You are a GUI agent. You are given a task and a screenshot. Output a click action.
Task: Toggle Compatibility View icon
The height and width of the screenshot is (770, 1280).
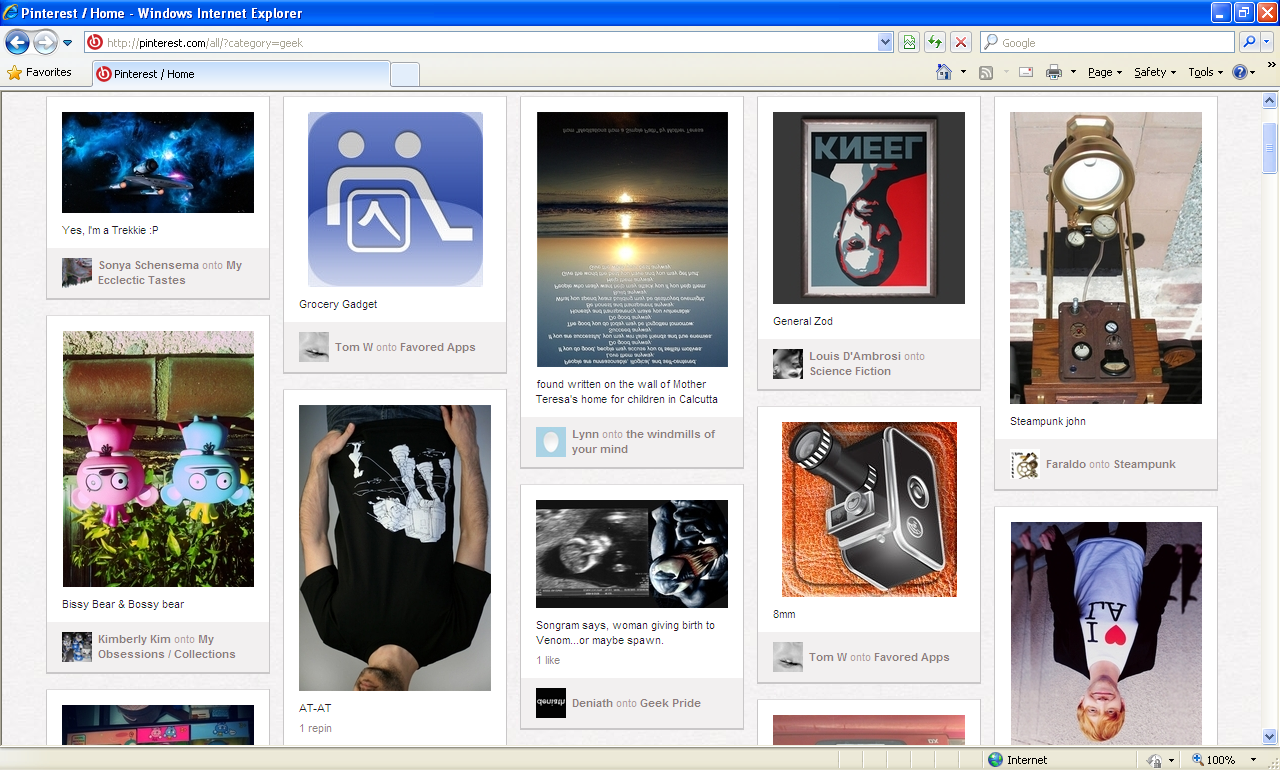click(909, 42)
